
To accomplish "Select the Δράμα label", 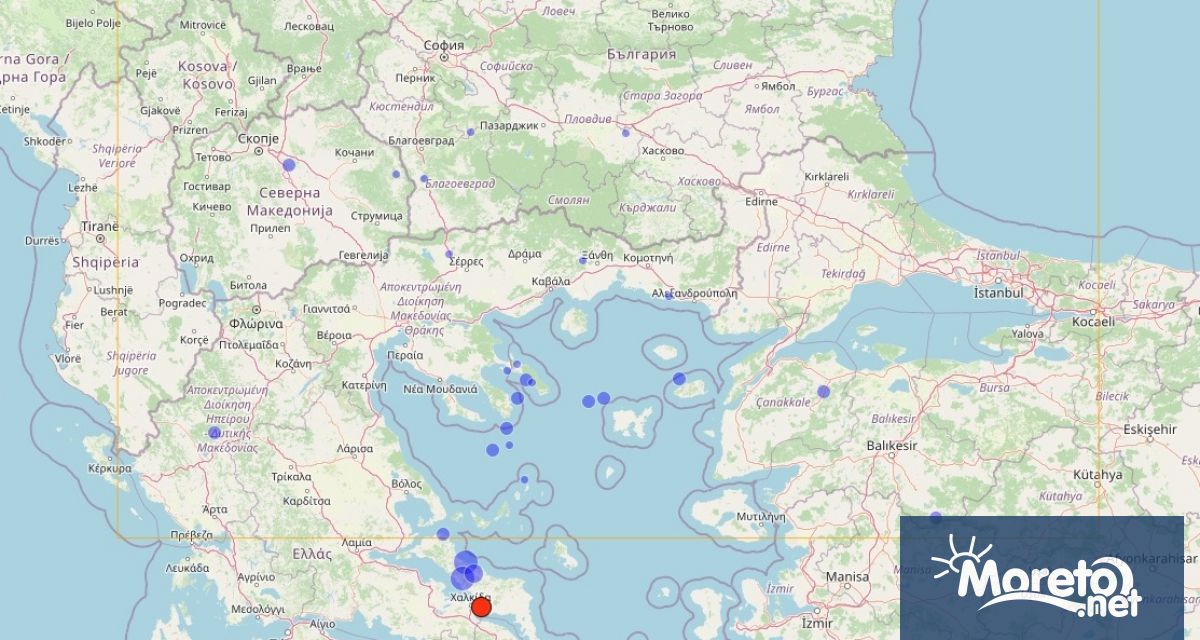I will click(x=524, y=254).
